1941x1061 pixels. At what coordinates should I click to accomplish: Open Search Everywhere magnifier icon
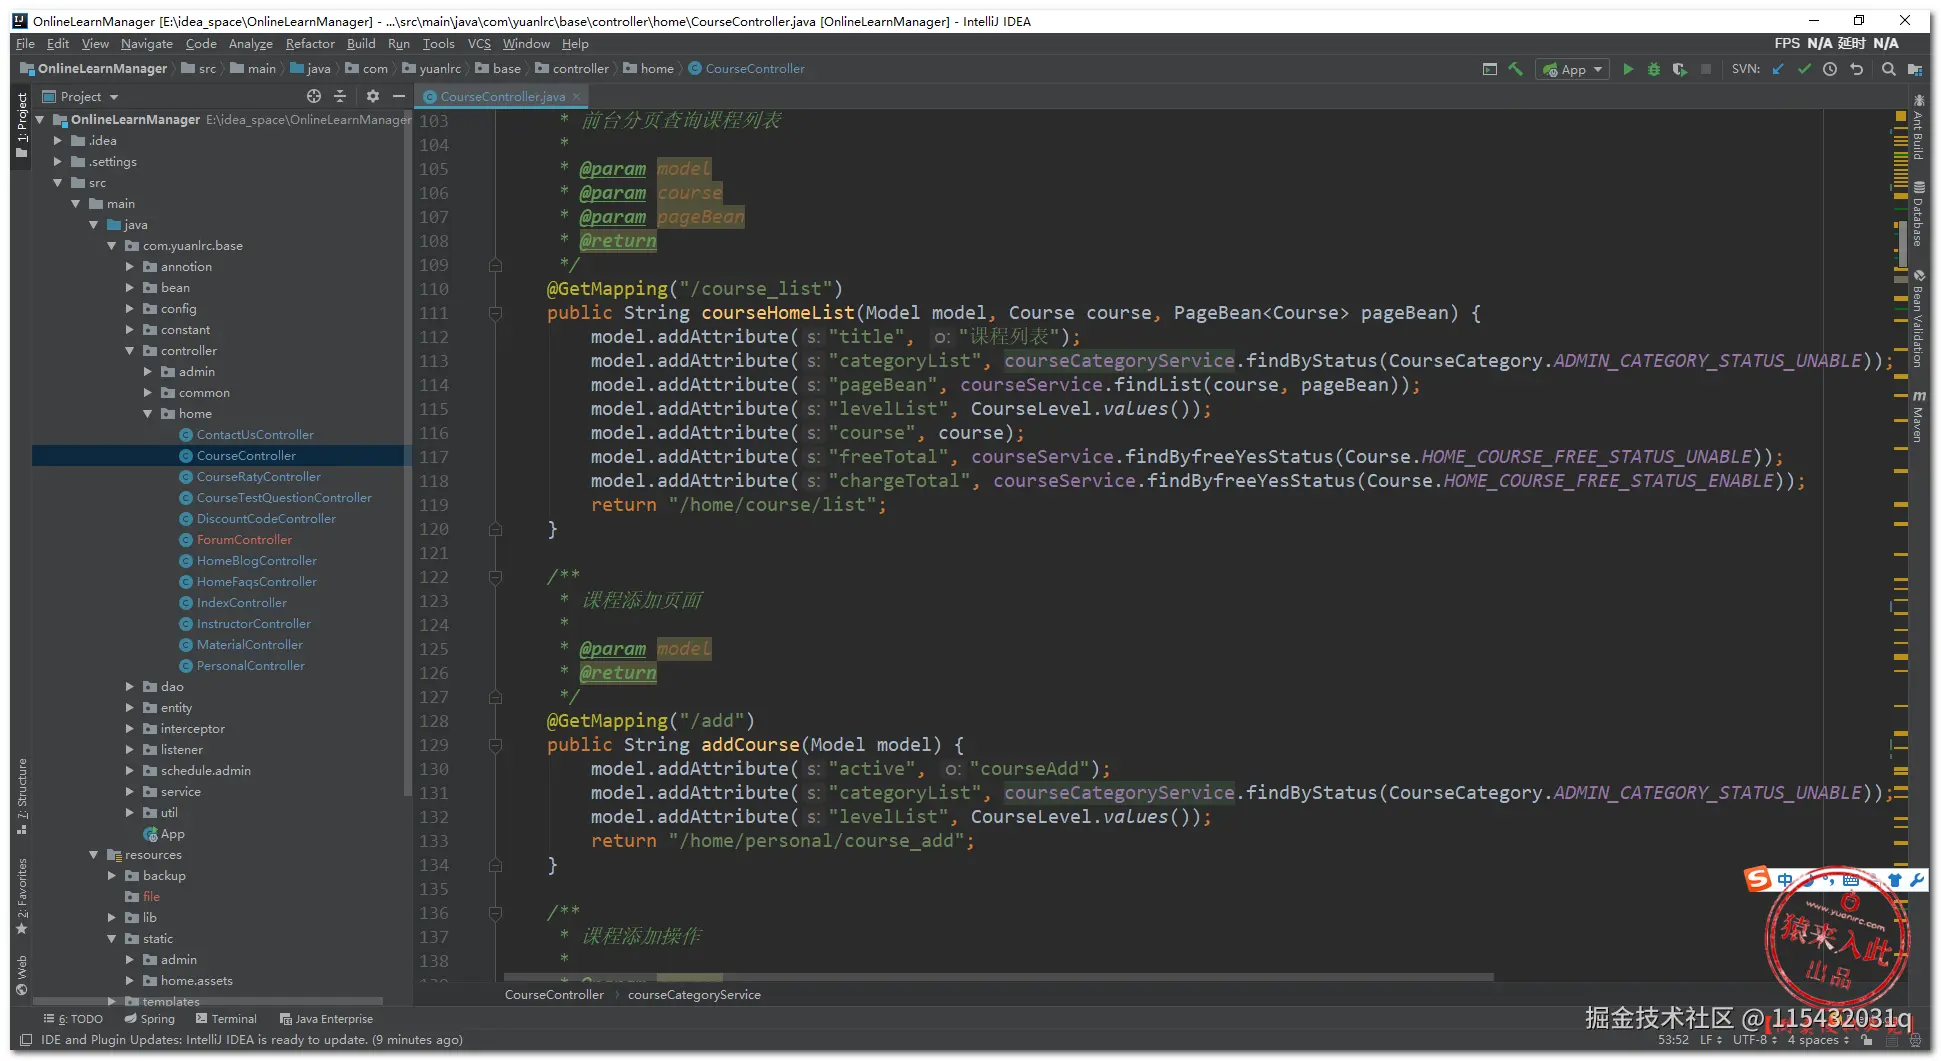tap(1888, 69)
